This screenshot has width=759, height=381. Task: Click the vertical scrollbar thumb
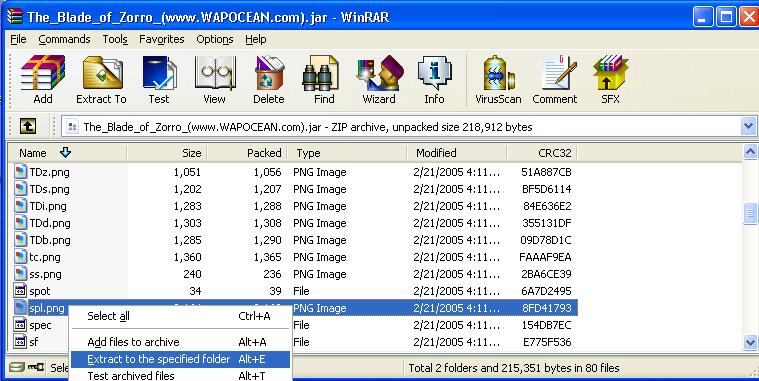750,213
